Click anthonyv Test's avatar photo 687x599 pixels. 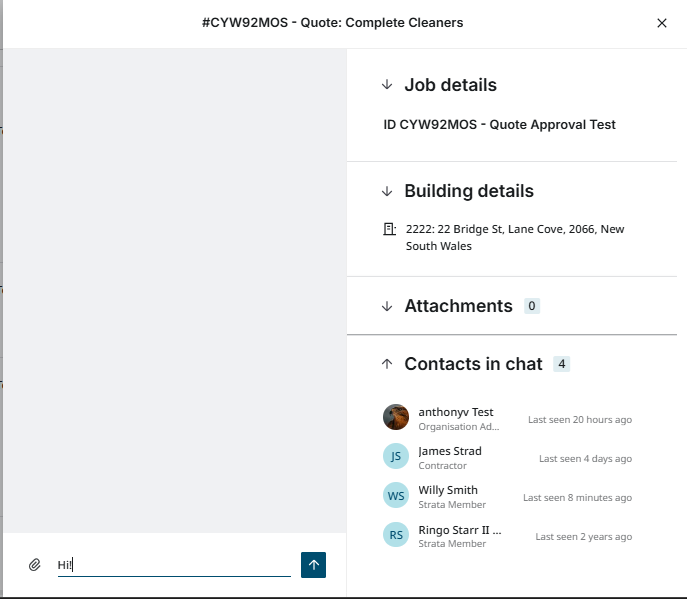coord(396,418)
